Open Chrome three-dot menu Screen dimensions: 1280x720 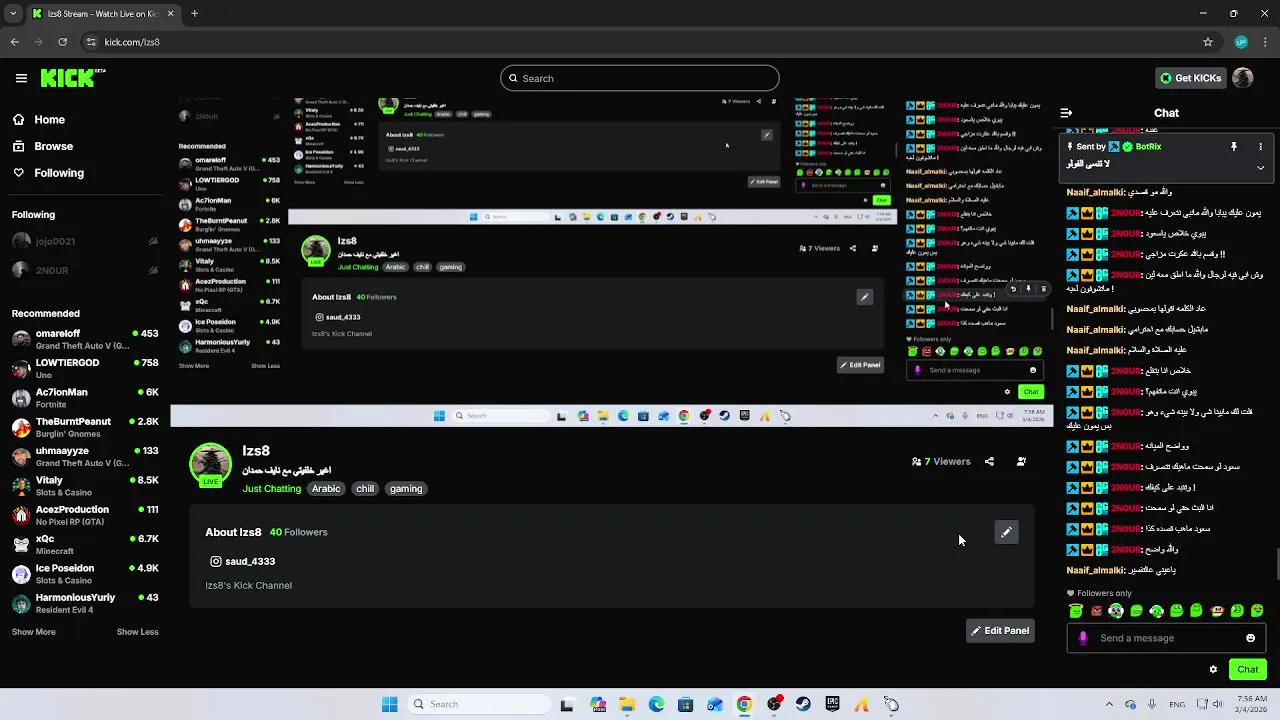coord(1264,42)
